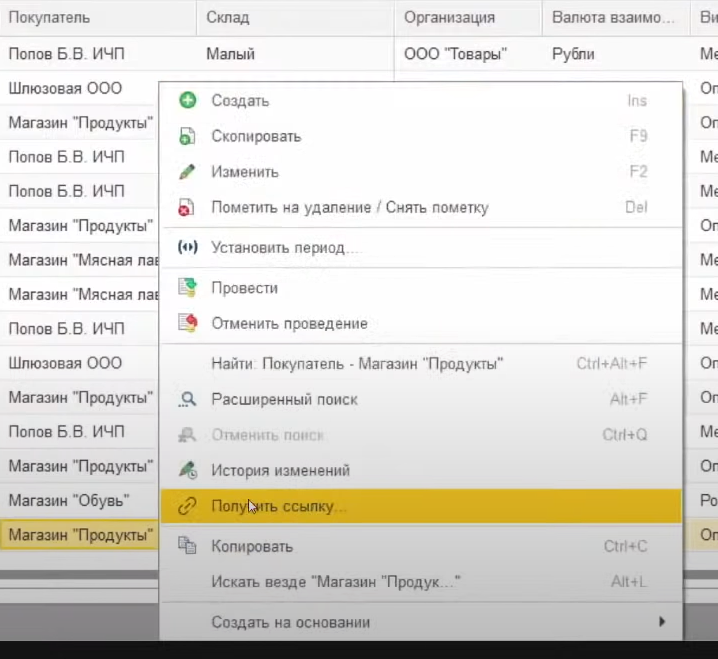This screenshot has width=718, height=659.
Task: Select the Рубли currency cell
Action: click(x=616, y=54)
